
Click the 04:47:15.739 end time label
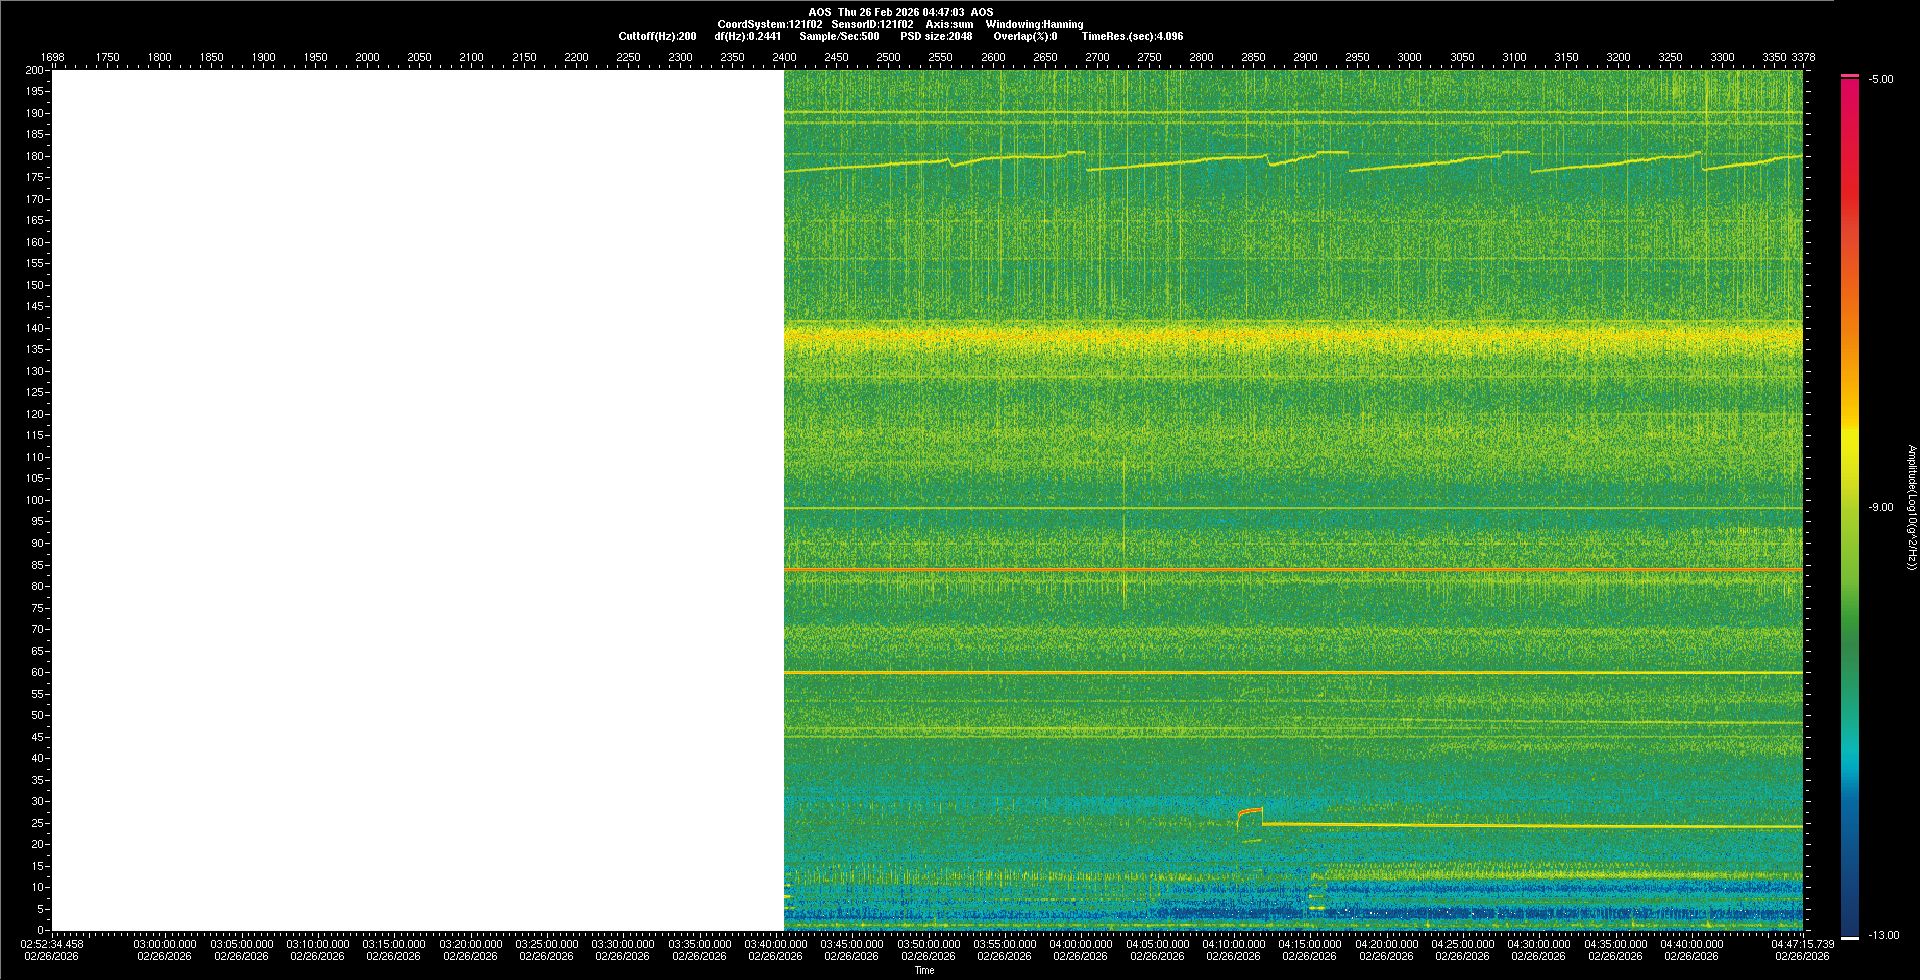[1802, 944]
